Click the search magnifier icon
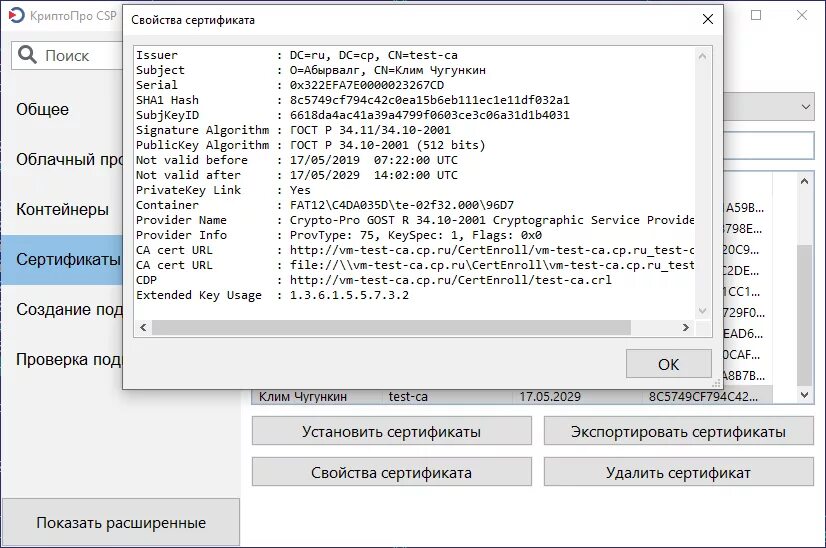 coord(27,54)
